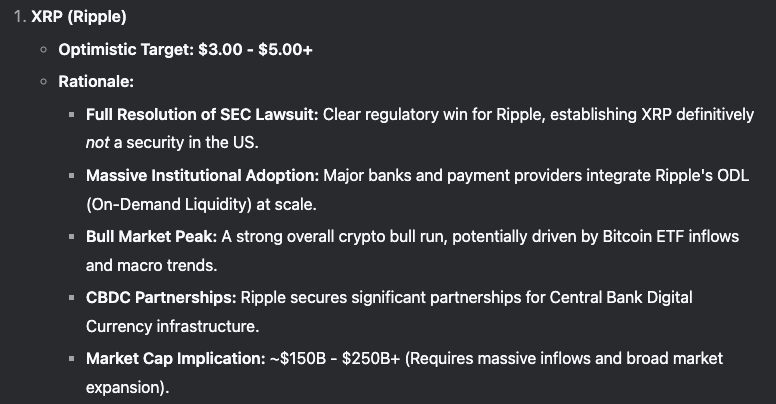Click the italic word not
The width and height of the screenshot is (776, 404).
pos(97,143)
